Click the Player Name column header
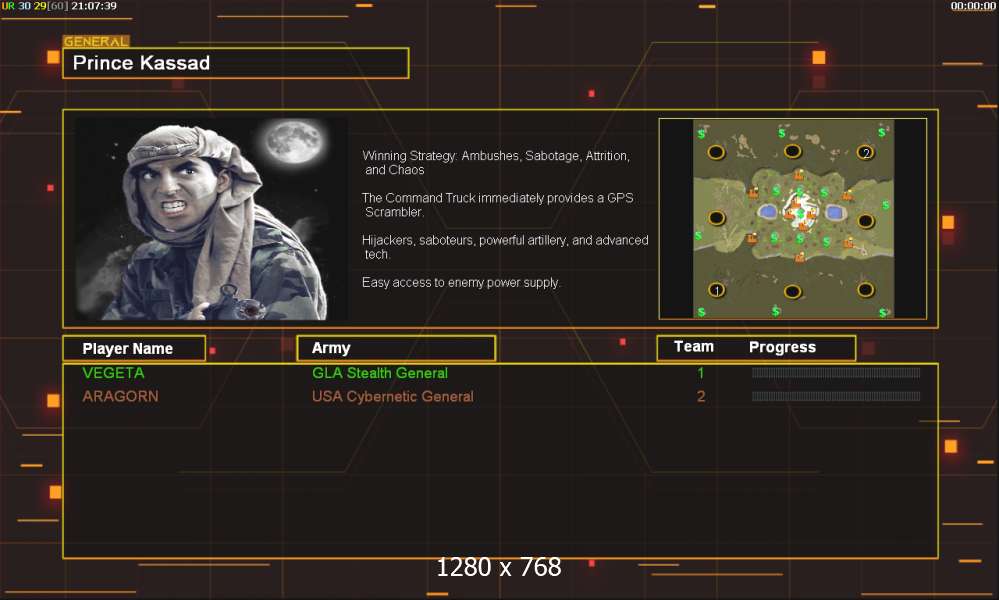 (134, 348)
